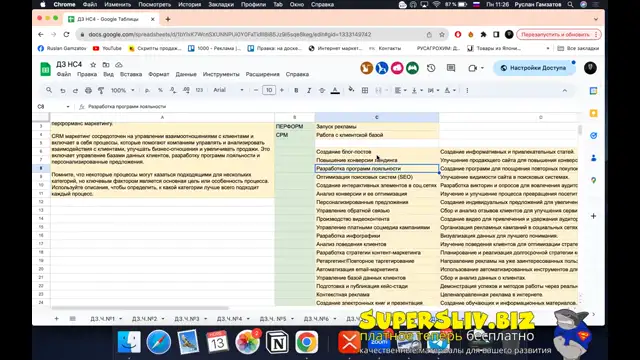
Task: Collapse the menus with the chevron arrow
Action: [565, 90]
